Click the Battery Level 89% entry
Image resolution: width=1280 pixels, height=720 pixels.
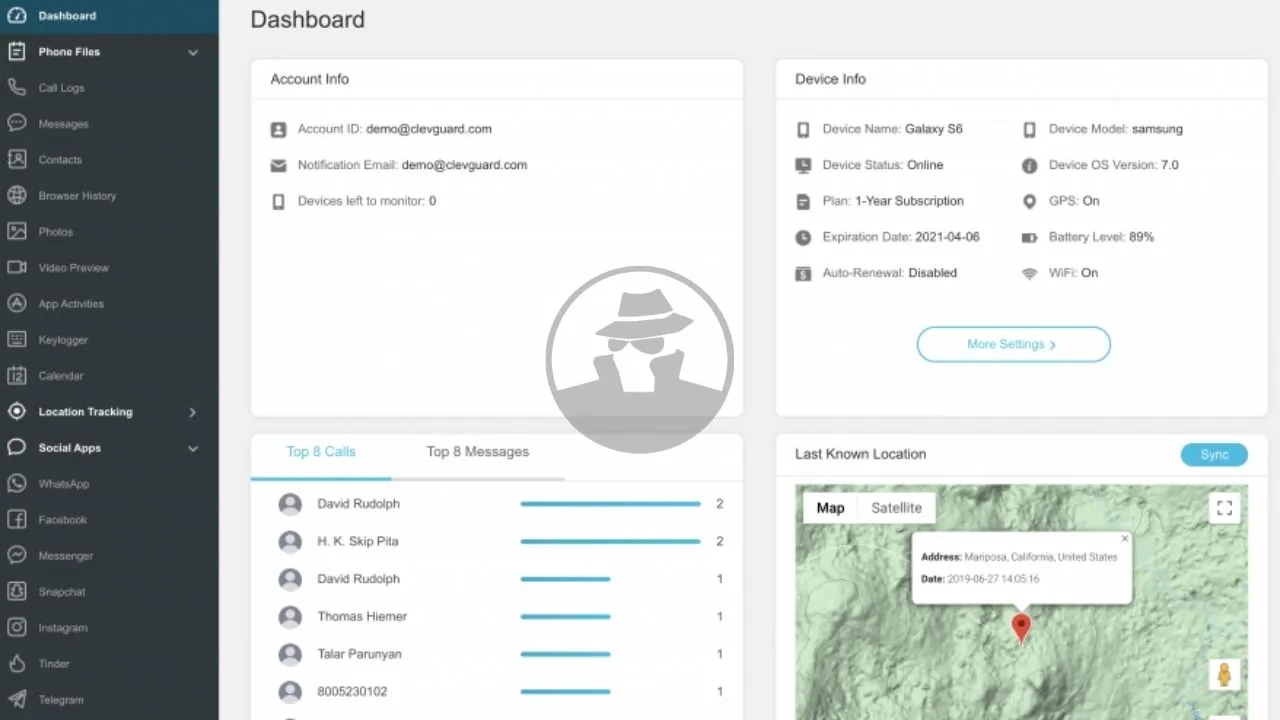point(1101,237)
